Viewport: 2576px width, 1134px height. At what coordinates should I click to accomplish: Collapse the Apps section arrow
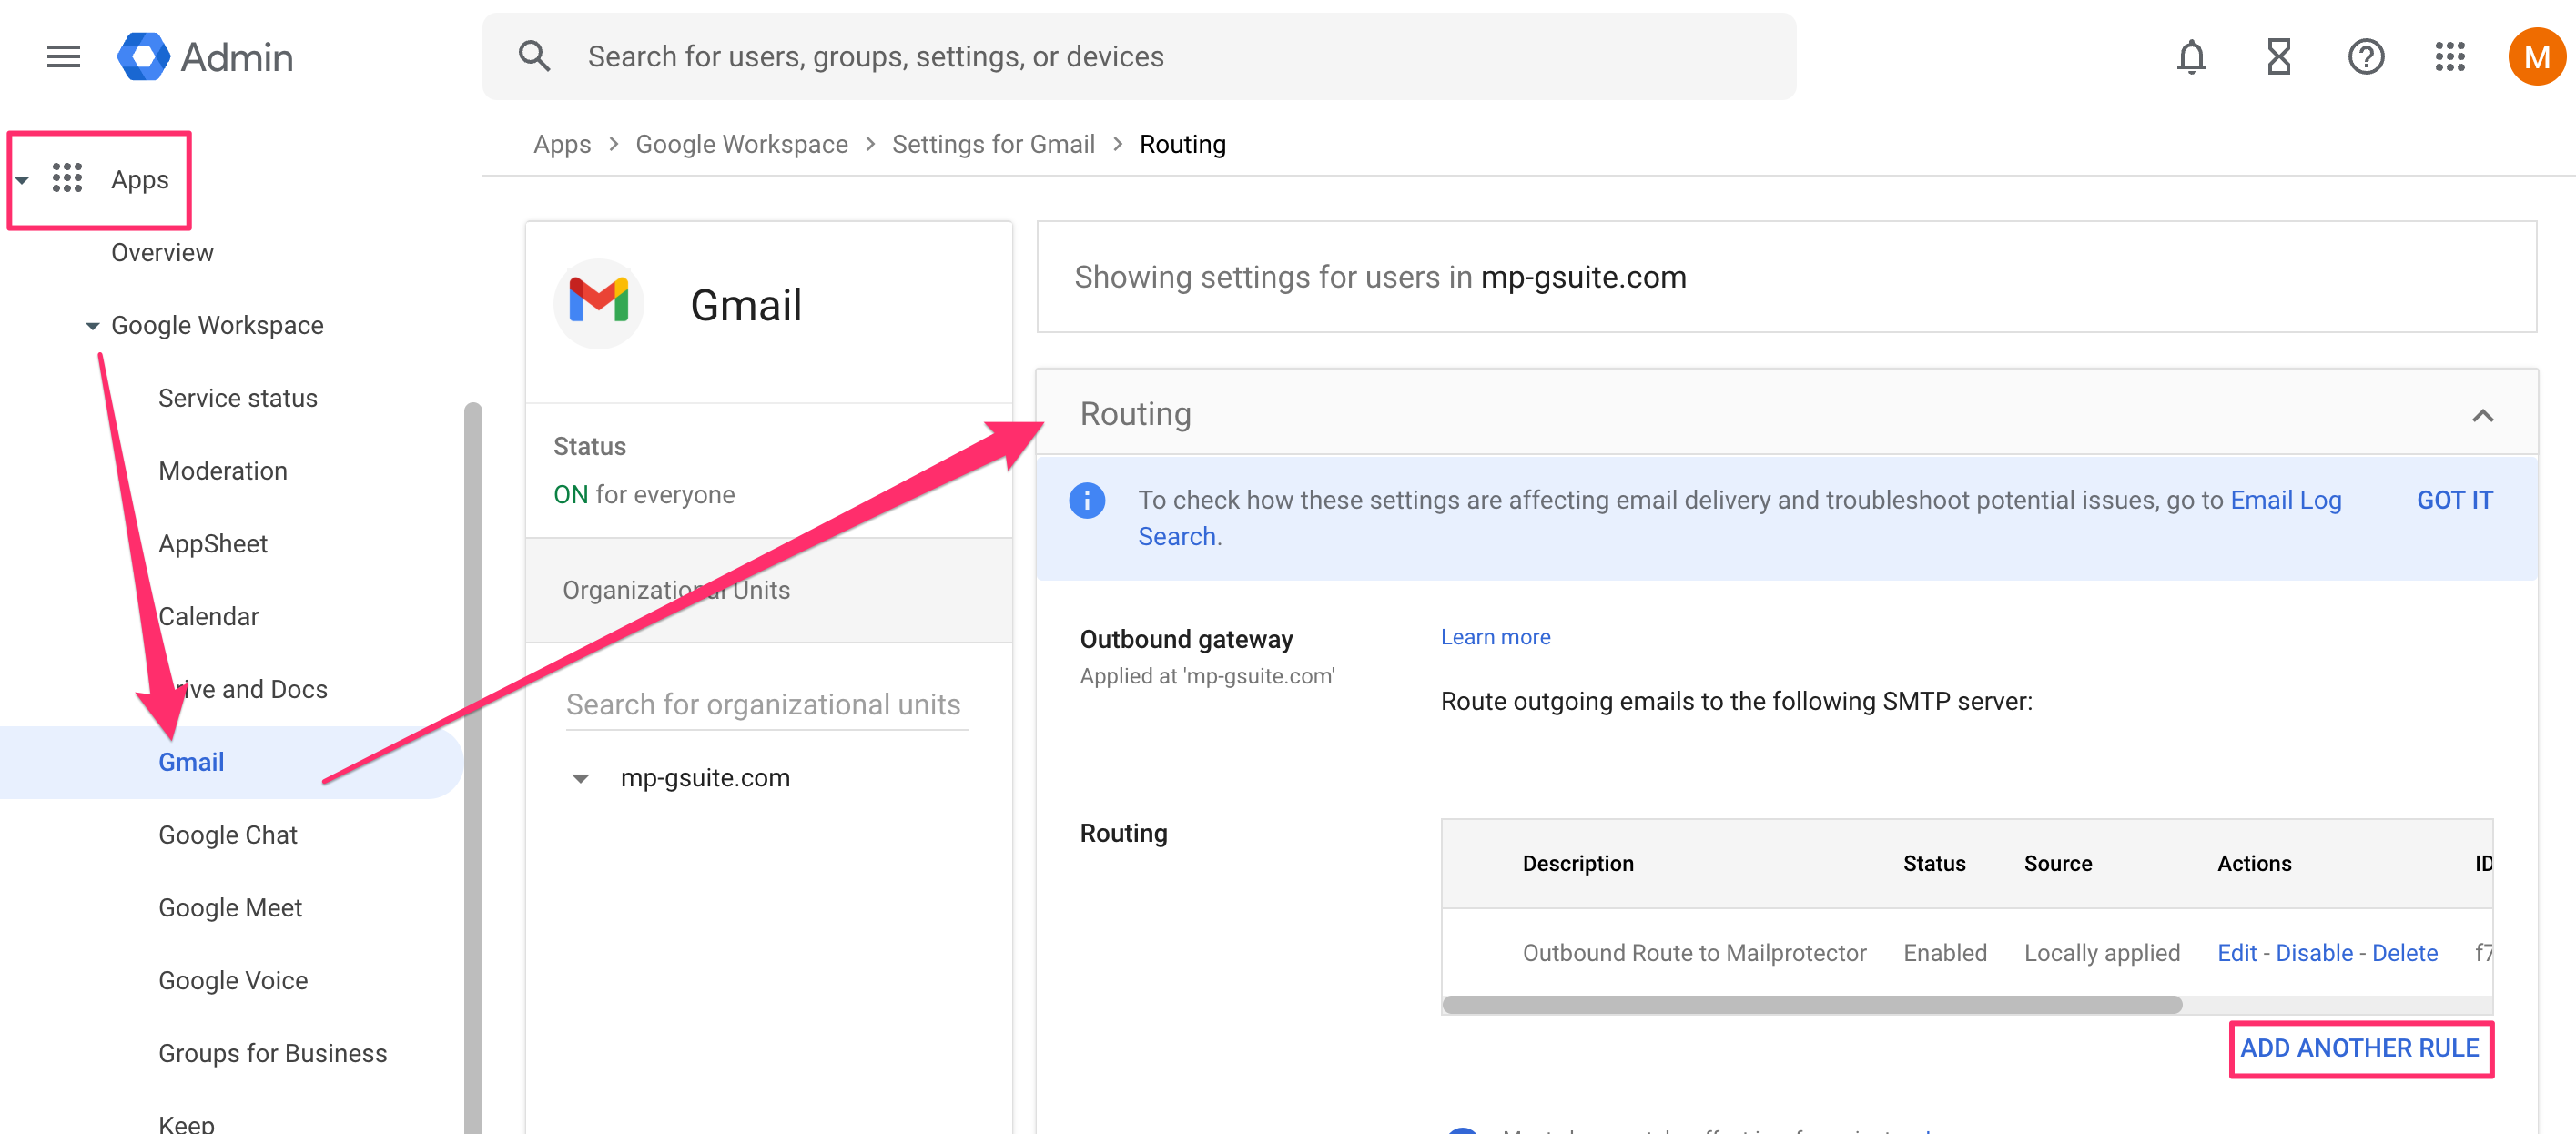tap(22, 180)
